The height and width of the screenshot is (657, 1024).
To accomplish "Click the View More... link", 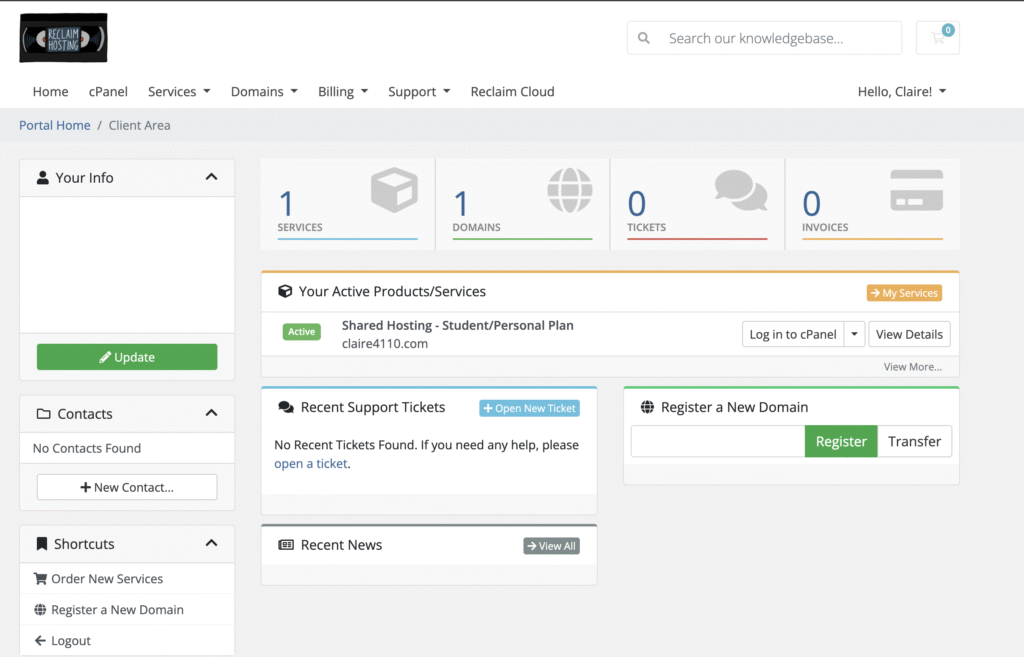I will coord(912,367).
